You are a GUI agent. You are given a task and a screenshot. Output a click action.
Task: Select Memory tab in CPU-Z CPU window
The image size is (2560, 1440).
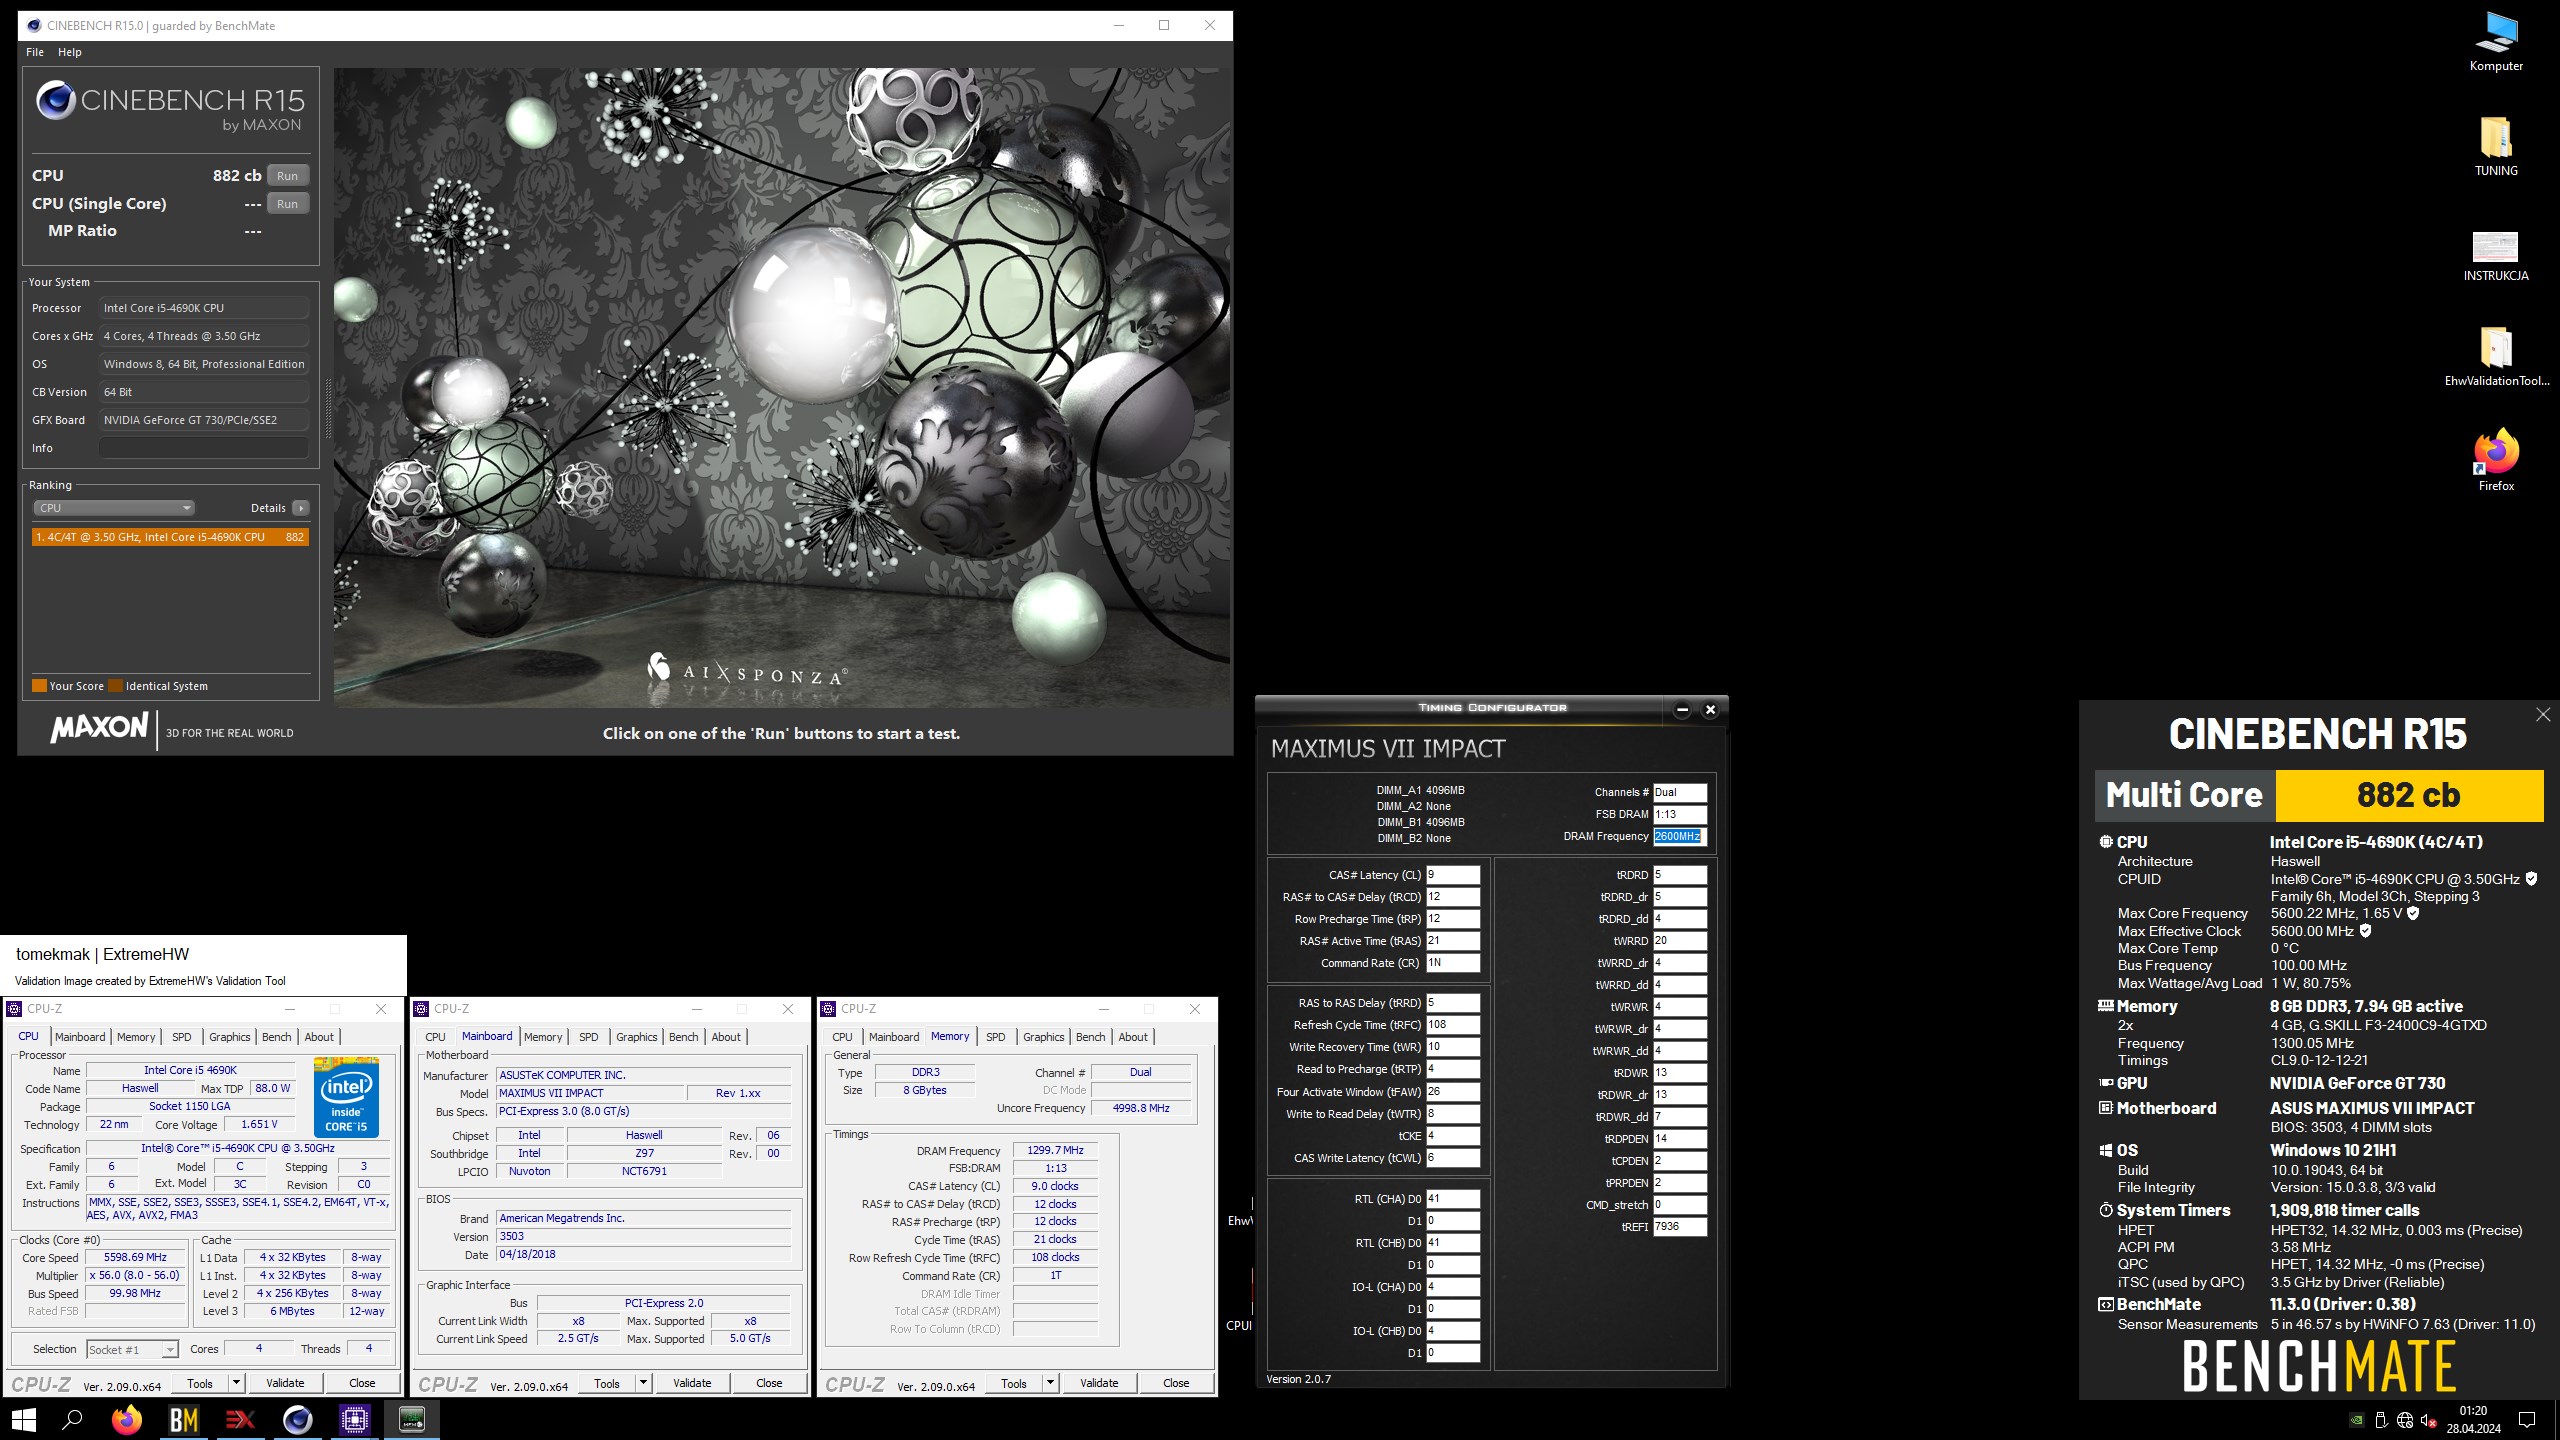coord(136,1037)
